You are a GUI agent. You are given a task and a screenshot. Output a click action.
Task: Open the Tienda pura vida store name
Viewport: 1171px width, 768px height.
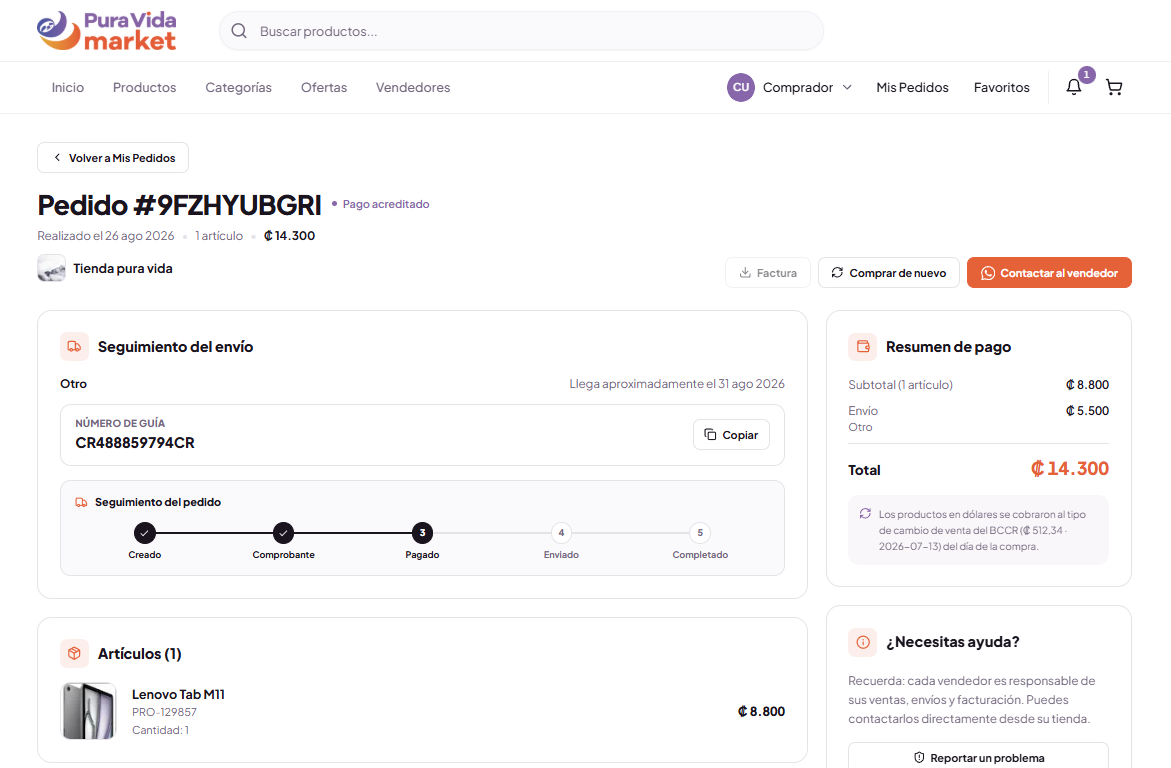tap(122, 269)
